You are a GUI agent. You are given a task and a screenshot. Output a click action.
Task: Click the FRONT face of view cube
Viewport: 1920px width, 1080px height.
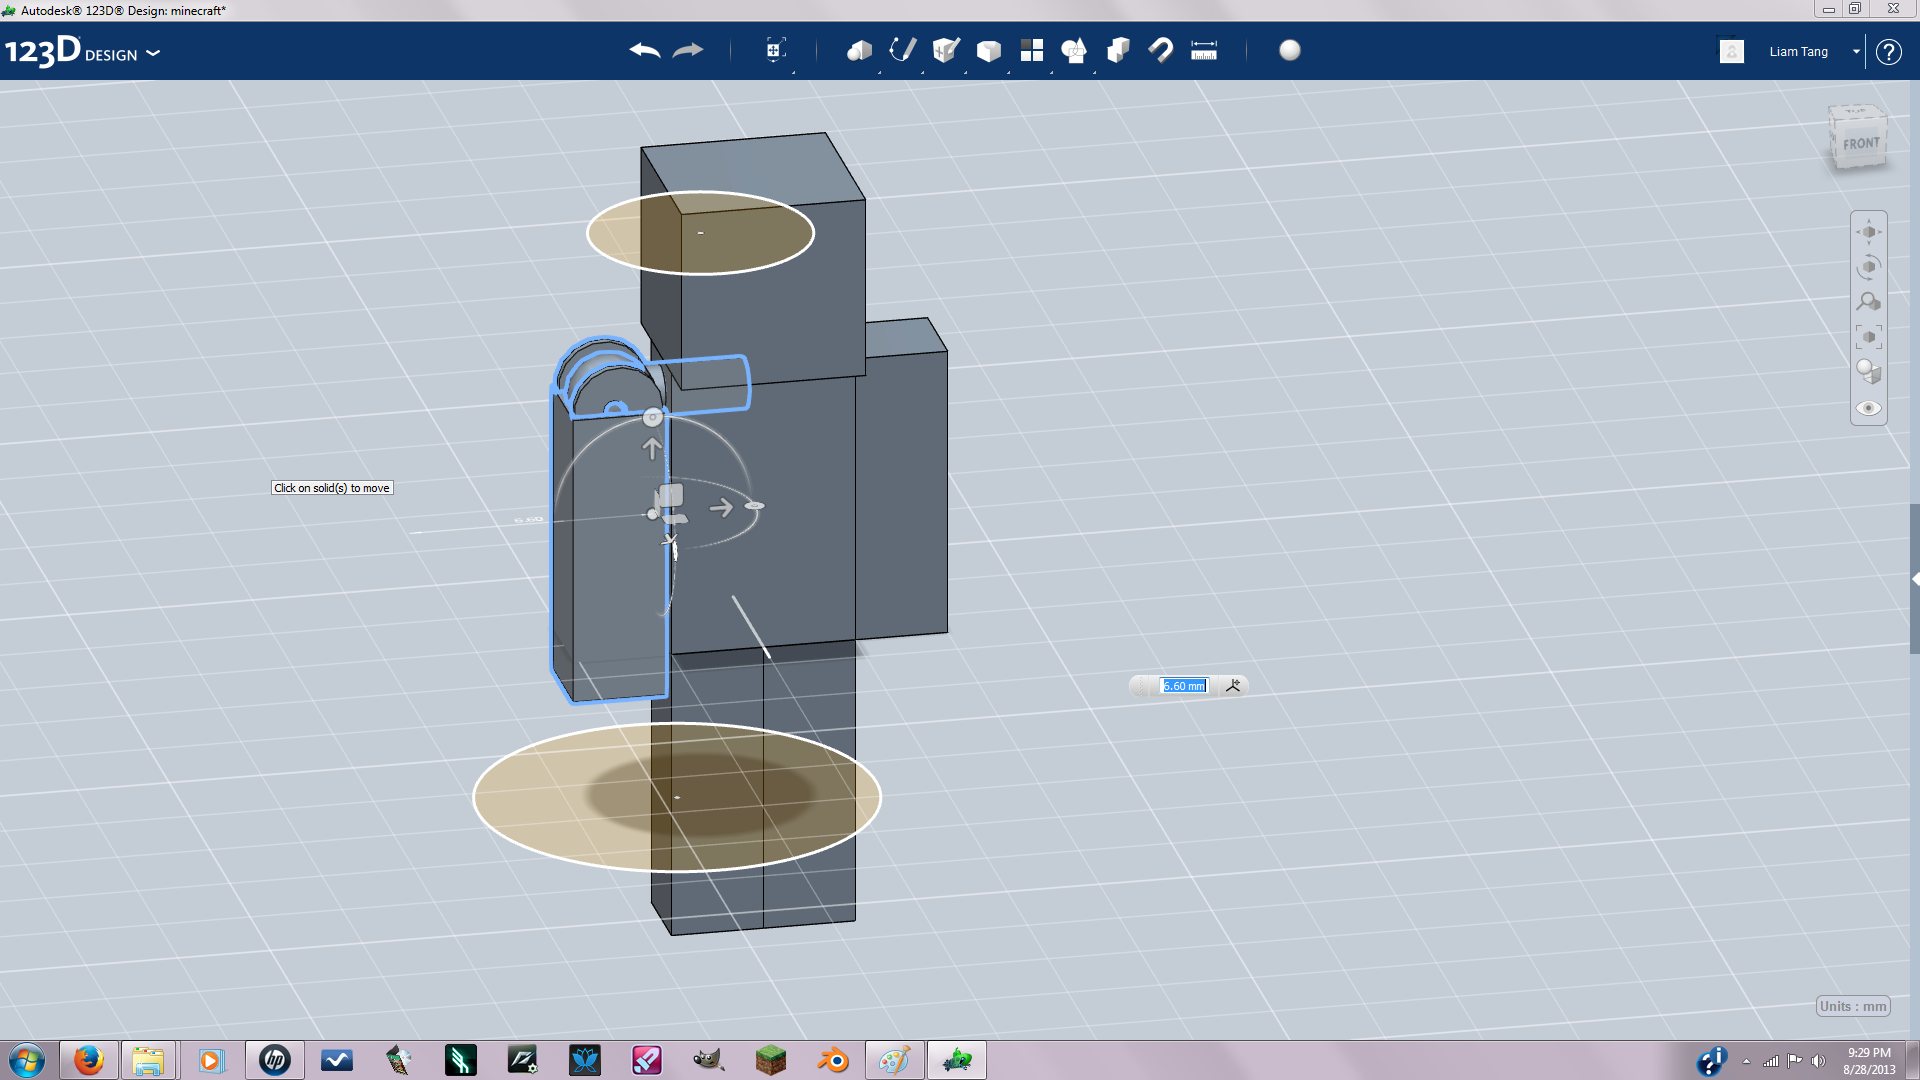(x=1860, y=144)
